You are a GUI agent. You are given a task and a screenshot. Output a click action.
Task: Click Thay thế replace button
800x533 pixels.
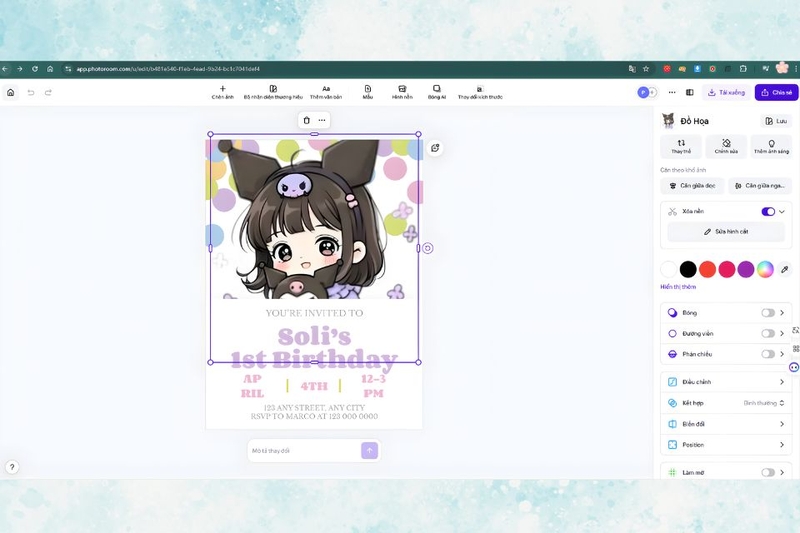pos(681,146)
